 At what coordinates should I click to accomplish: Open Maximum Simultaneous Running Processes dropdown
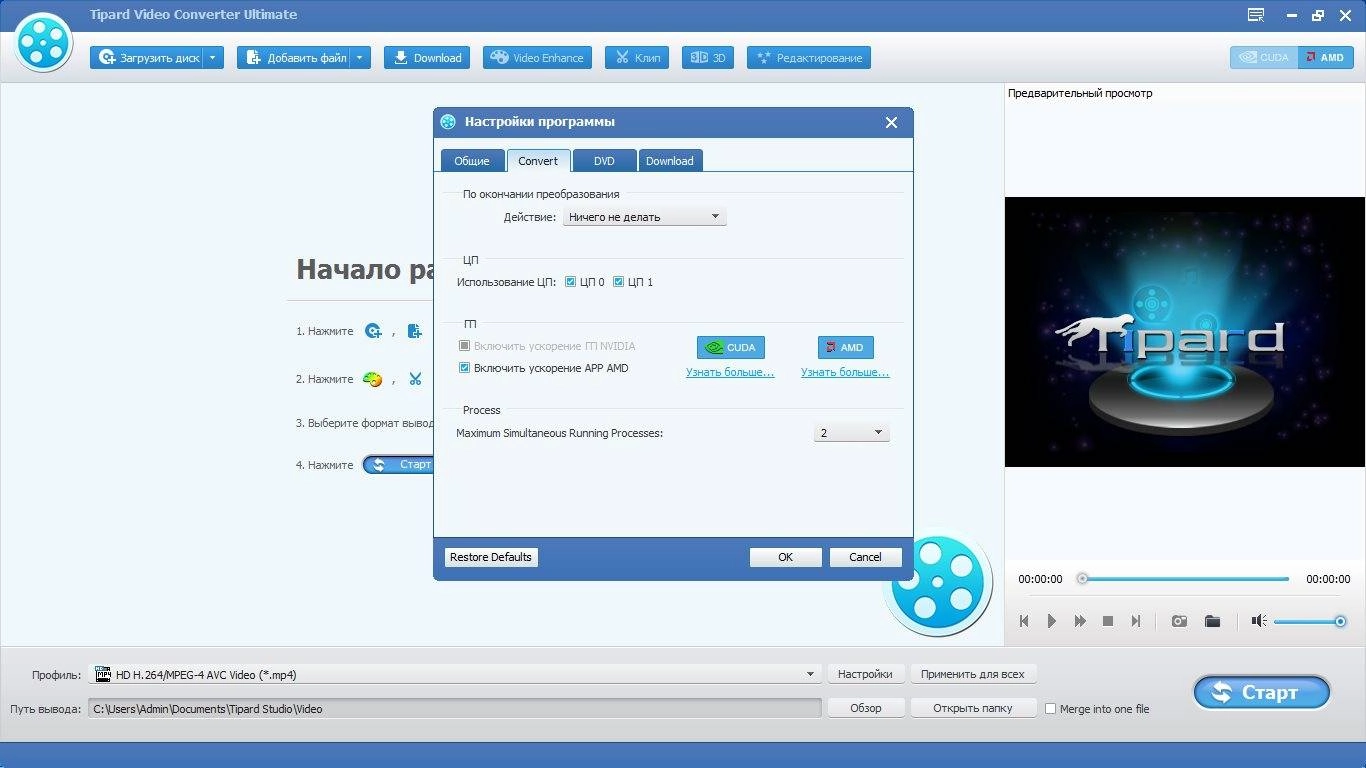tap(851, 433)
